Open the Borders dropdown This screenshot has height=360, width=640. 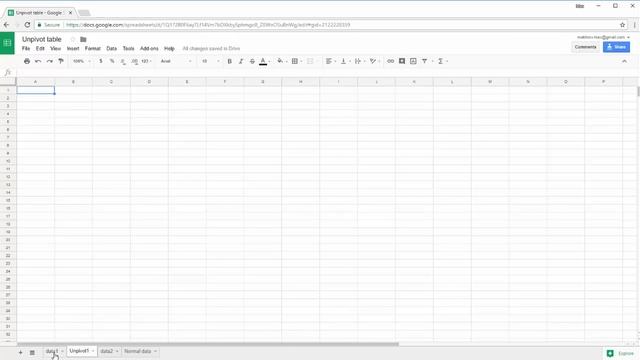coord(296,61)
